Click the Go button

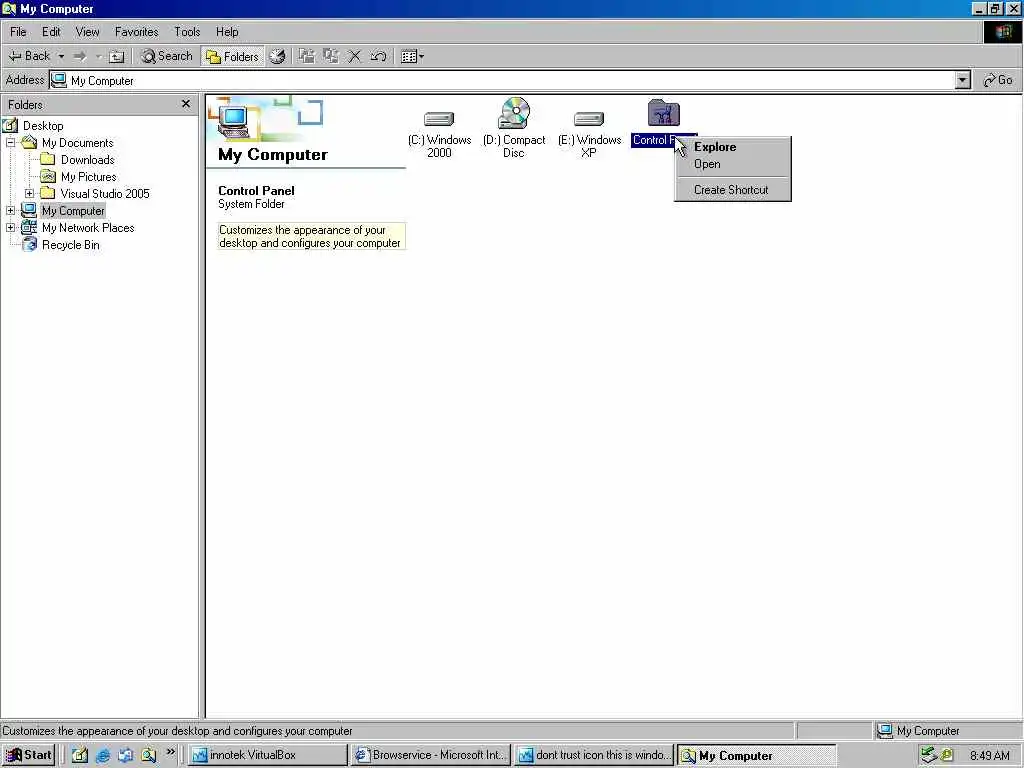(998, 80)
